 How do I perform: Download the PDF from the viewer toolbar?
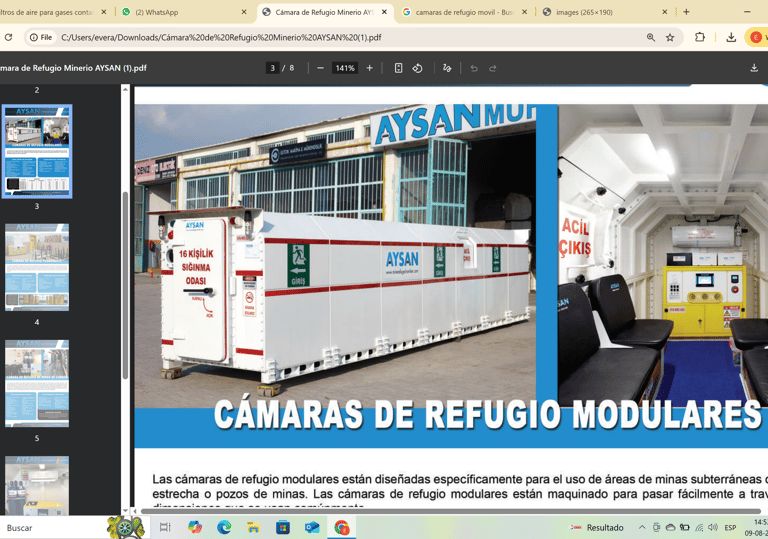754,68
